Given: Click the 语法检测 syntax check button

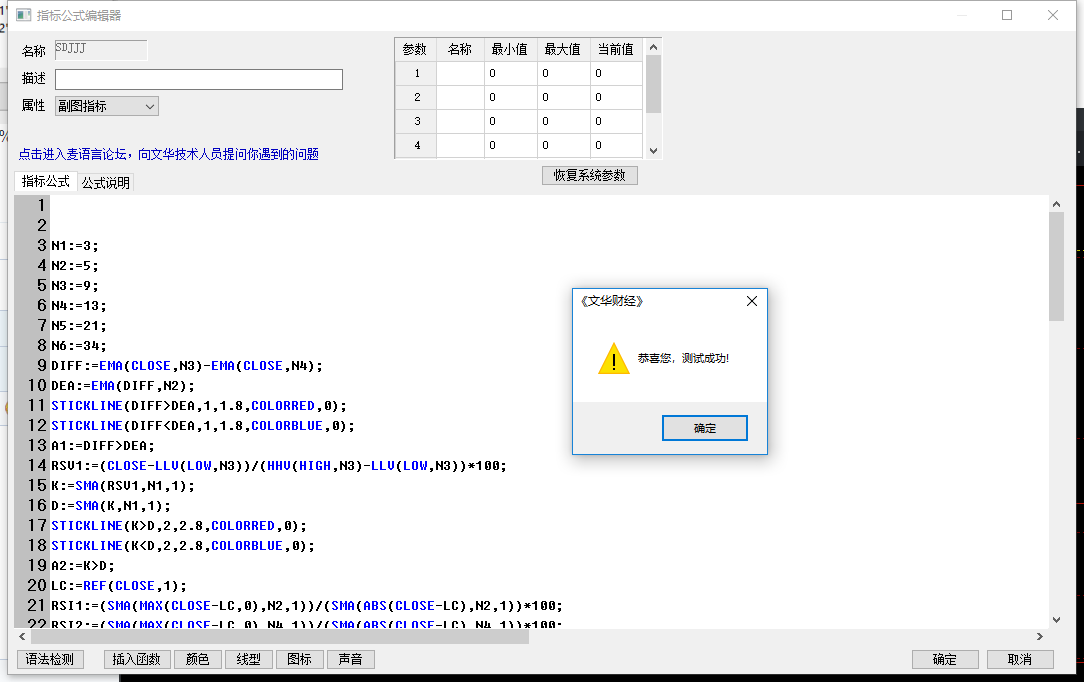Looking at the screenshot, I should [50, 659].
